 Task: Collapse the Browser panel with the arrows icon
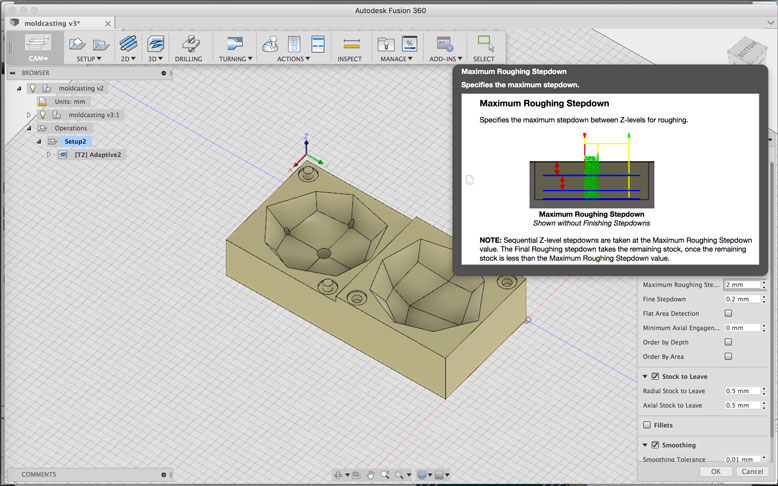[x=12, y=73]
